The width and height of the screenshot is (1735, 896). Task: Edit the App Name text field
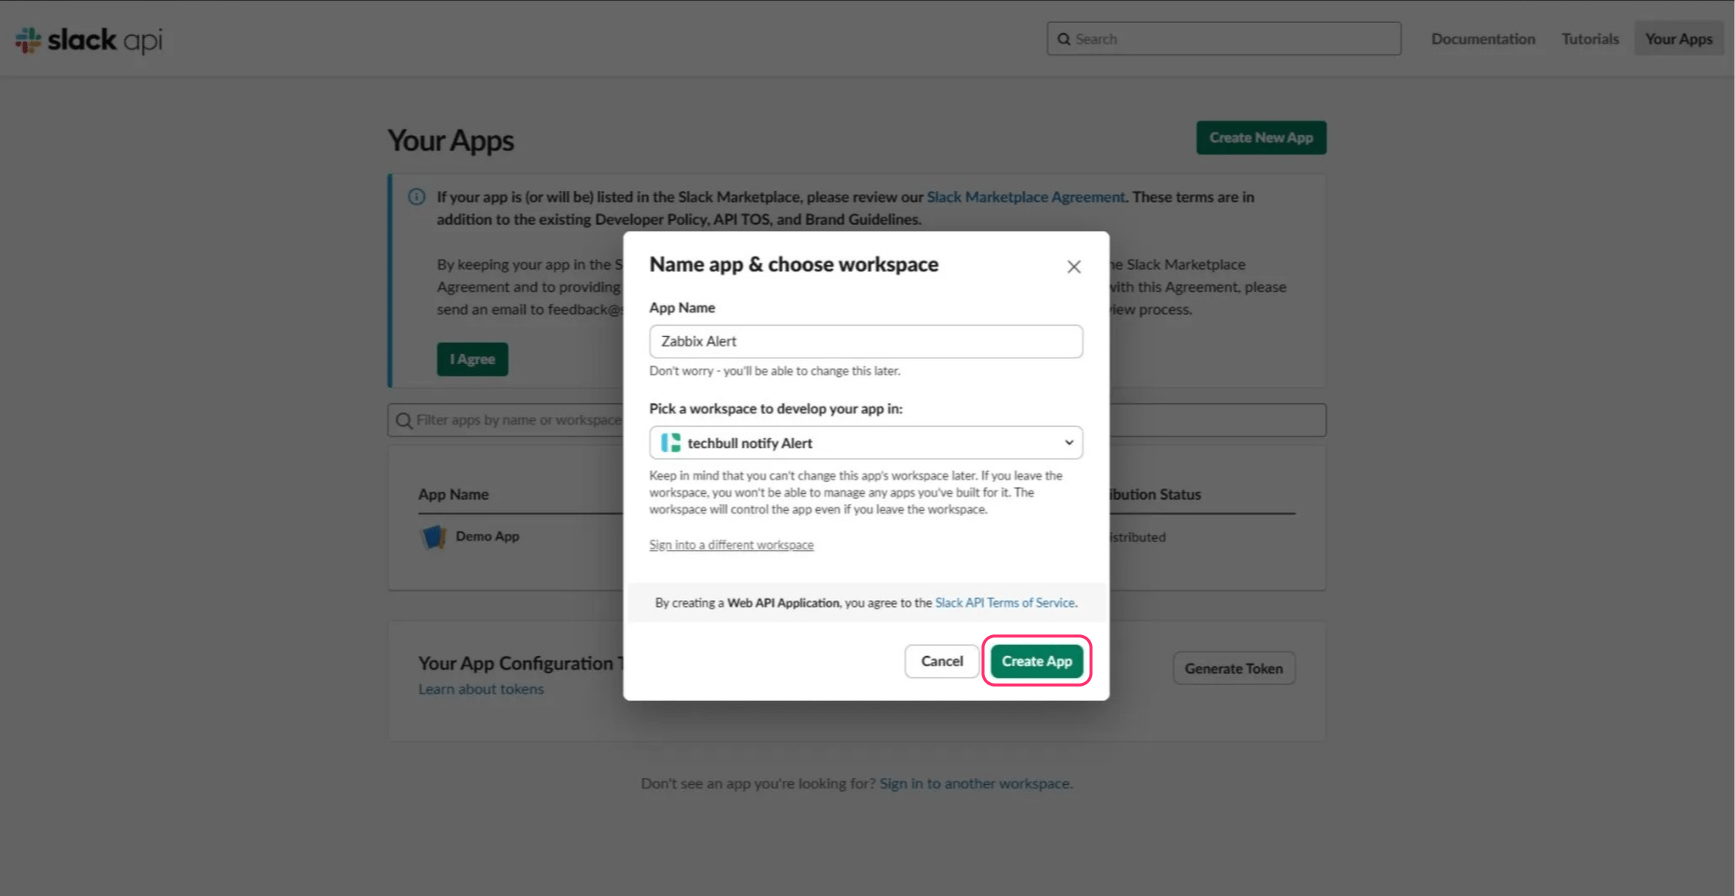(865, 341)
